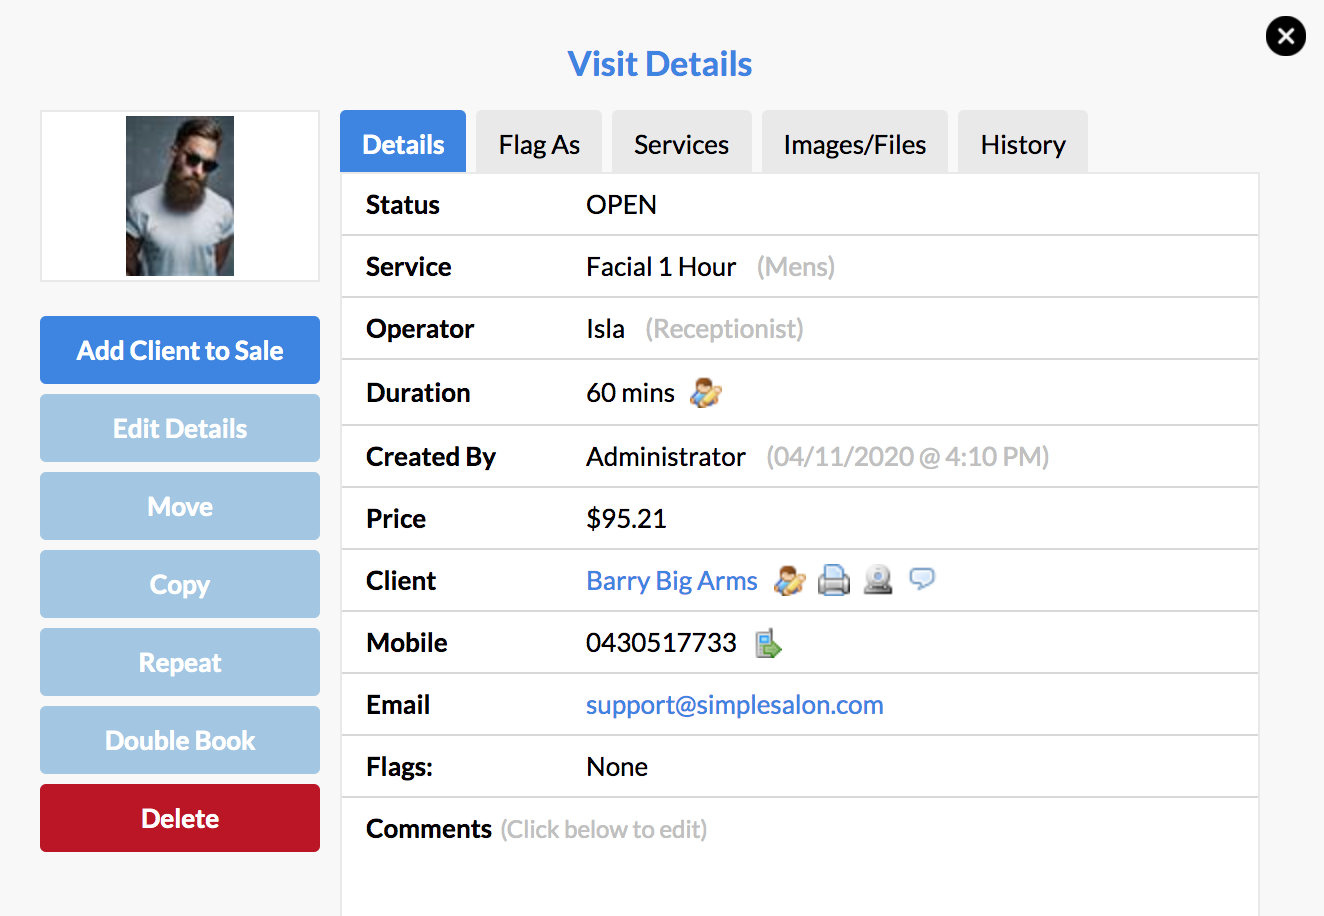Go to the Images/Files tab
This screenshot has height=916, width=1324.
click(x=855, y=145)
